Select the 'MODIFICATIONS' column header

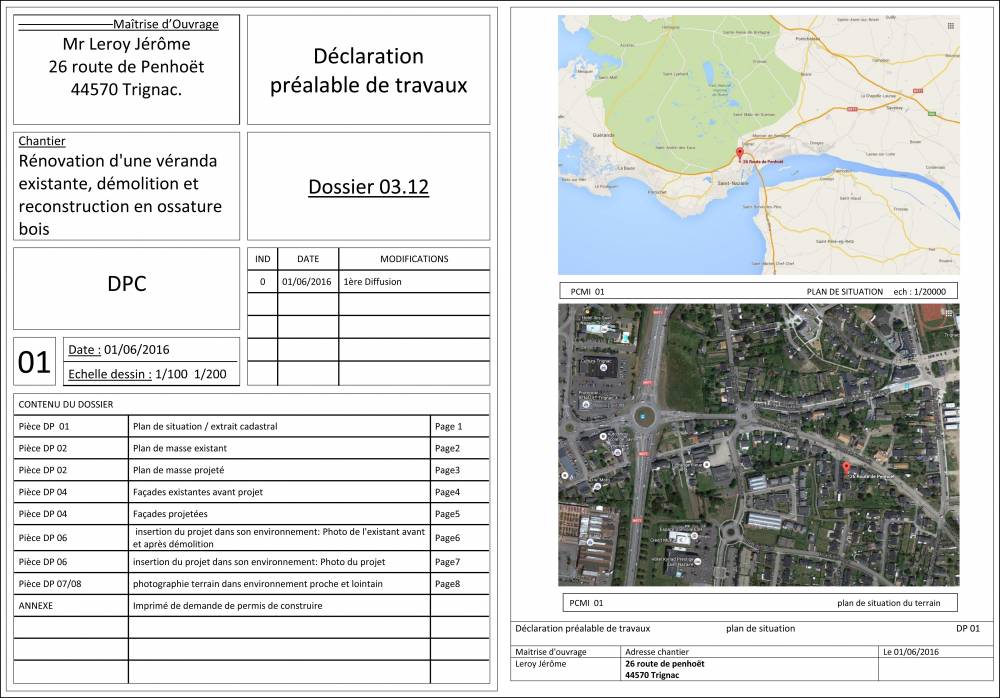[x=415, y=259]
